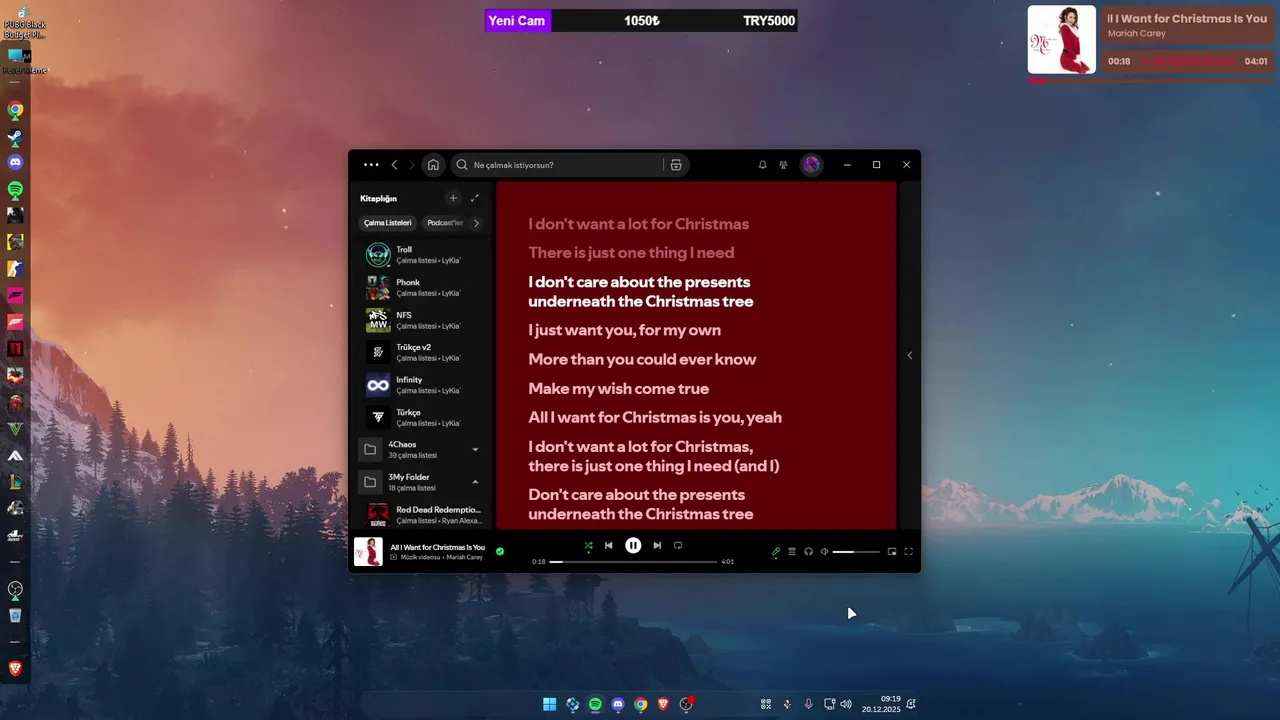Adjust the Spotify volume slider
This screenshot has height=720, width=1280.
(x=856, y=552)
